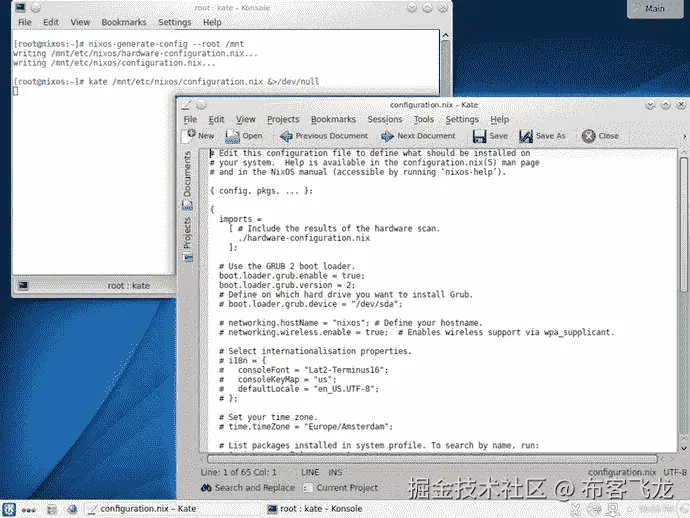Select the root : kate Konsole tab
The image size is (690, 518).
128,286
